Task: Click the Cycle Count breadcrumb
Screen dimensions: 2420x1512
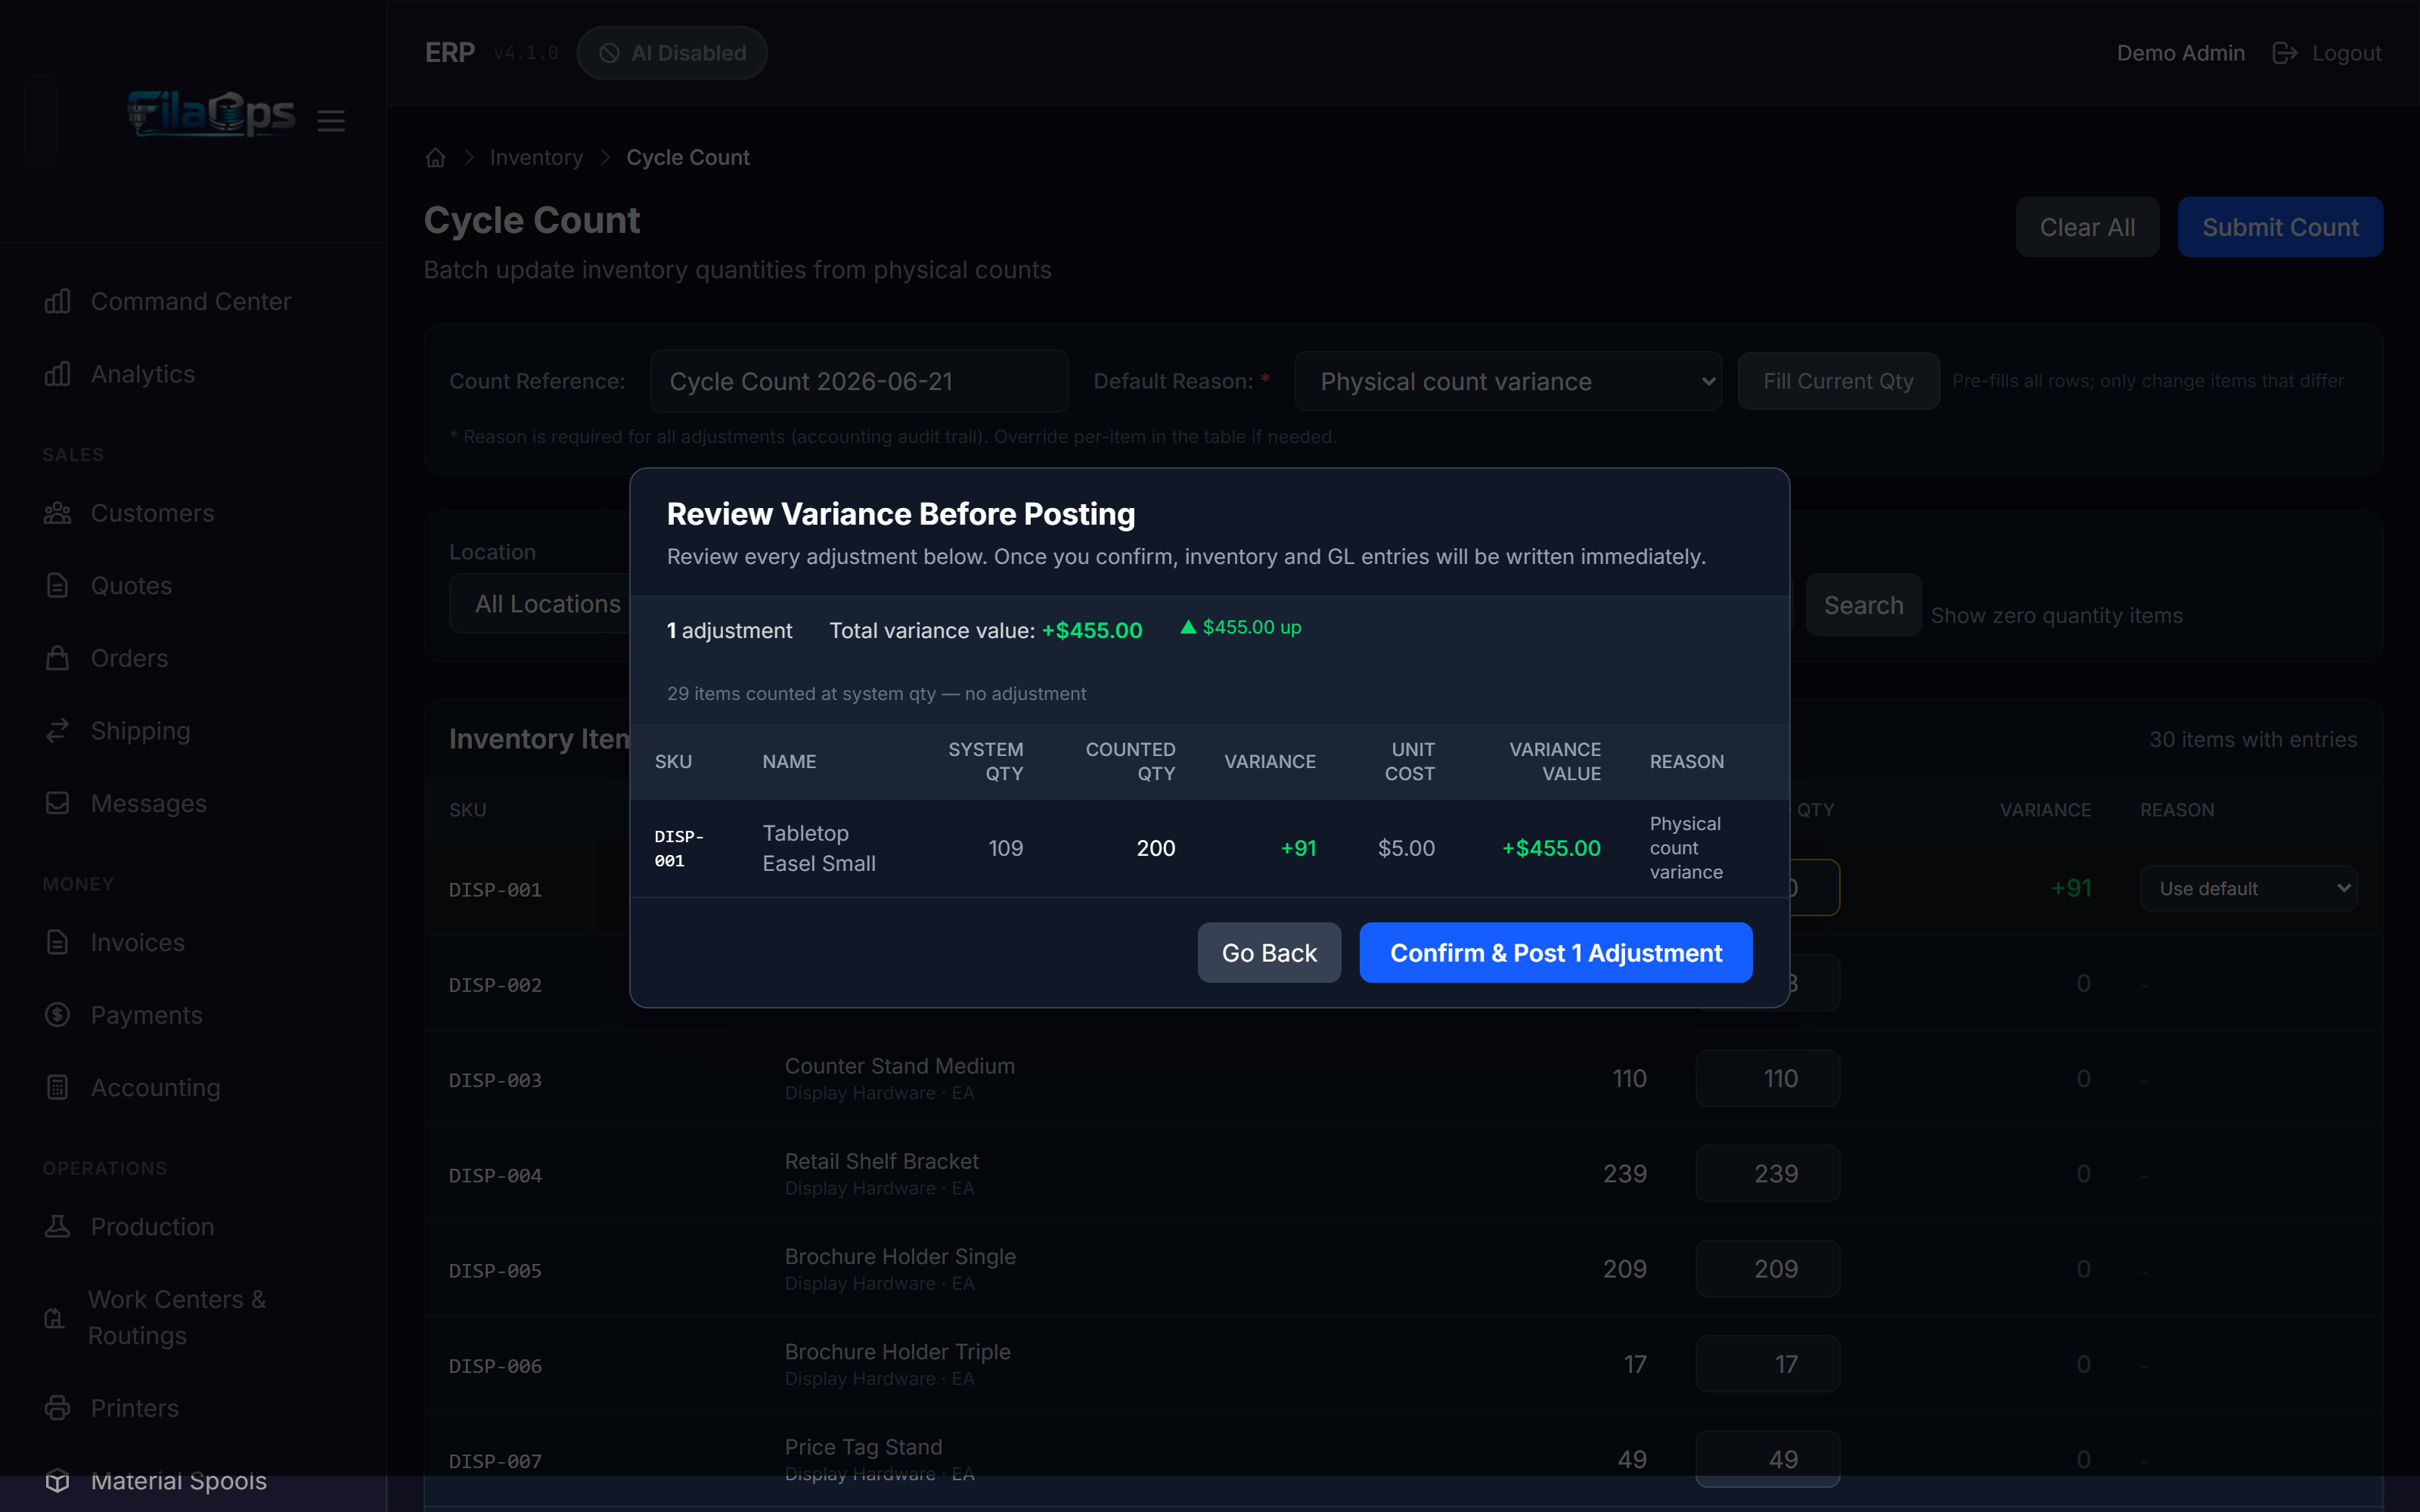Action: (x=688, y=158)
